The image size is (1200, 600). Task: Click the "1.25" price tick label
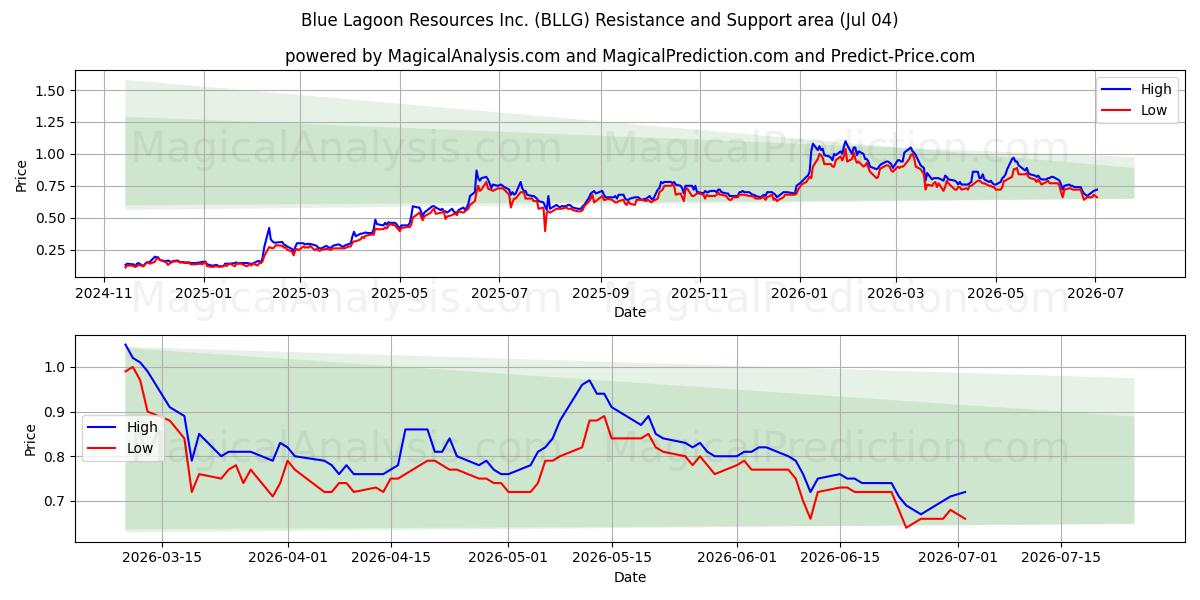[51, 122]
